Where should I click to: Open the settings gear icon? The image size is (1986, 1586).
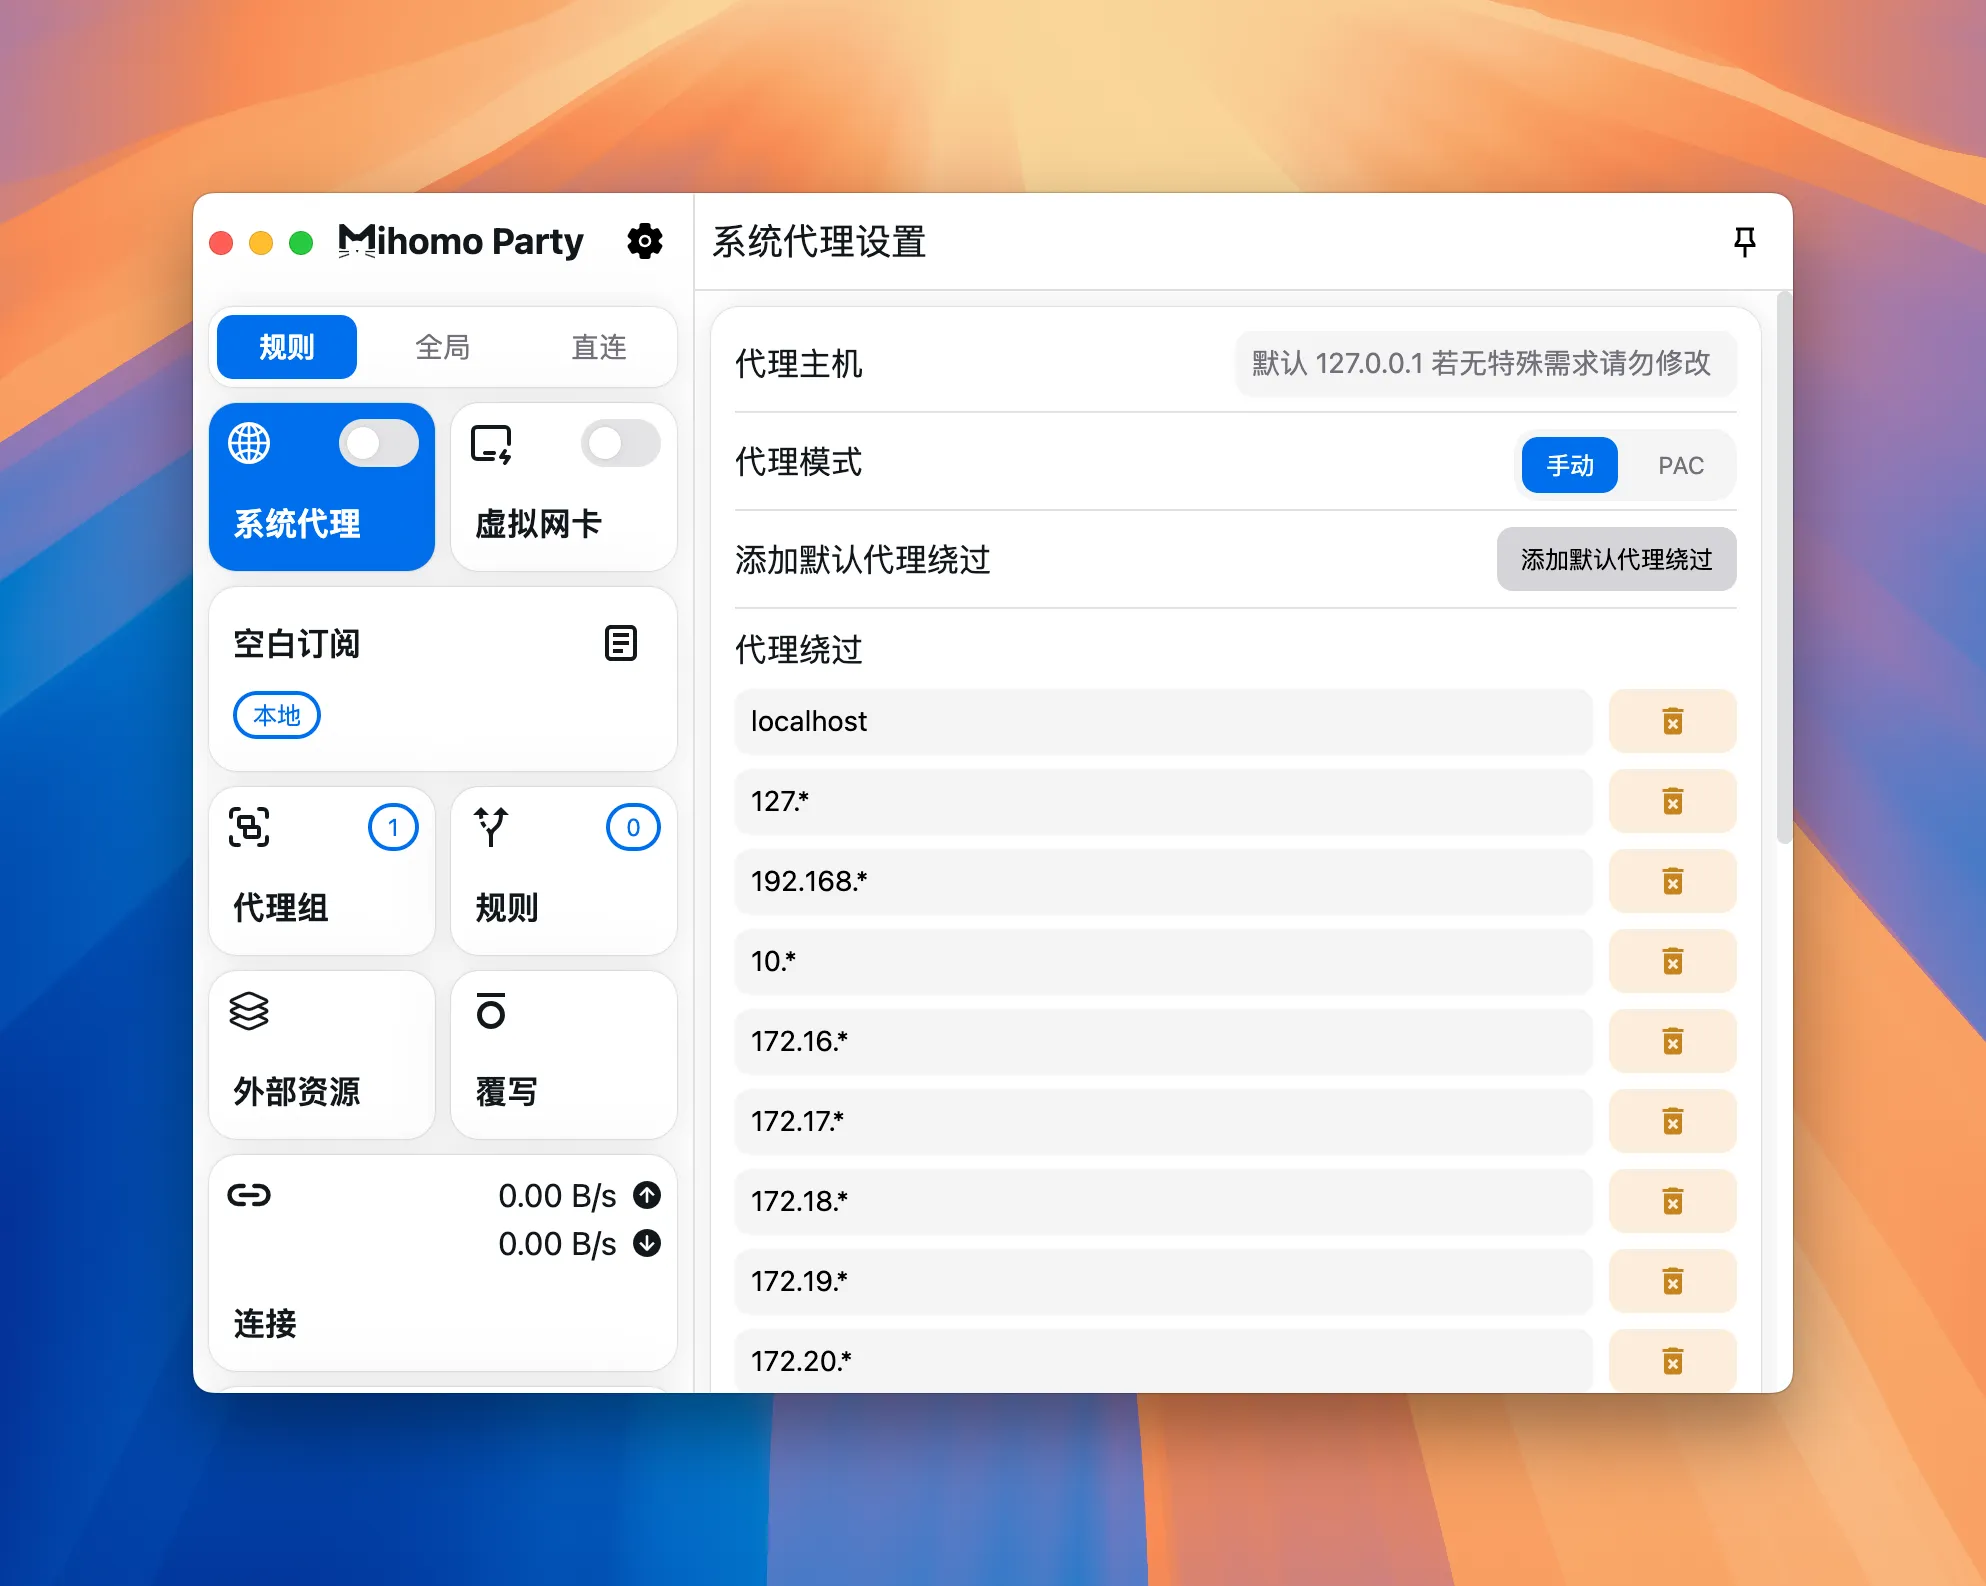coord(645,241)
